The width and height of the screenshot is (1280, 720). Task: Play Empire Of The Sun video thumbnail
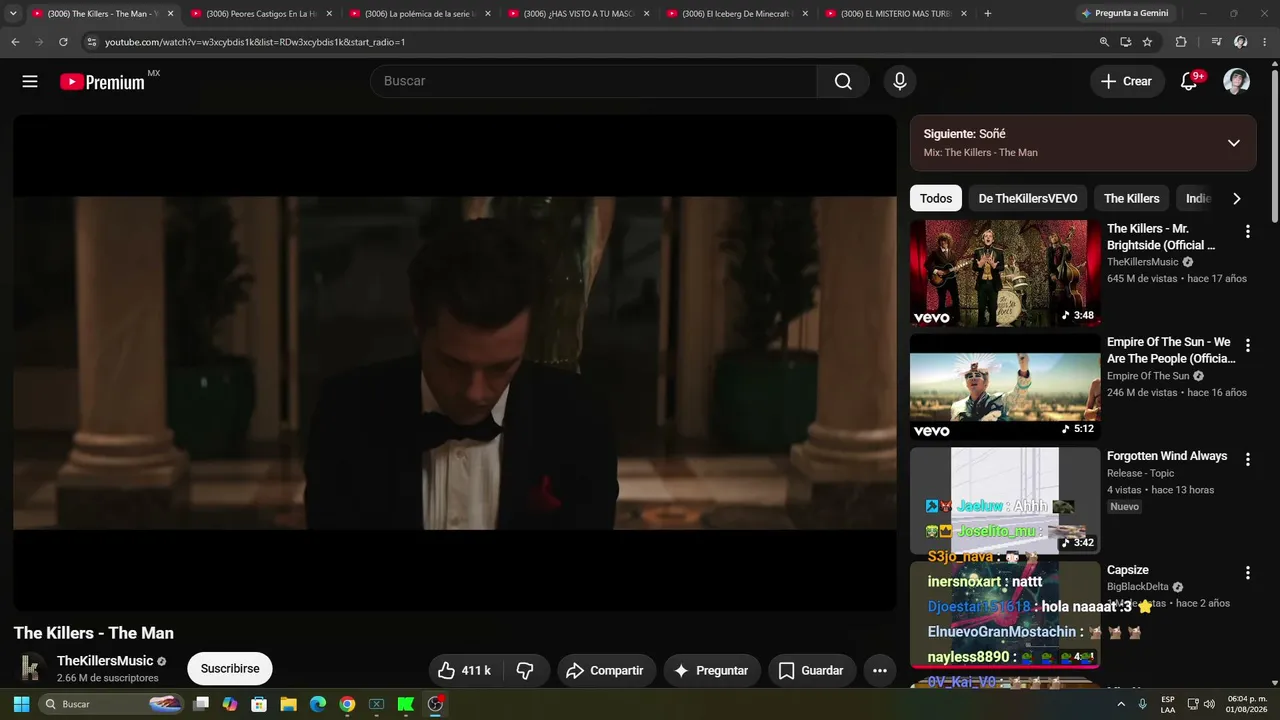tap(1005, 388)
